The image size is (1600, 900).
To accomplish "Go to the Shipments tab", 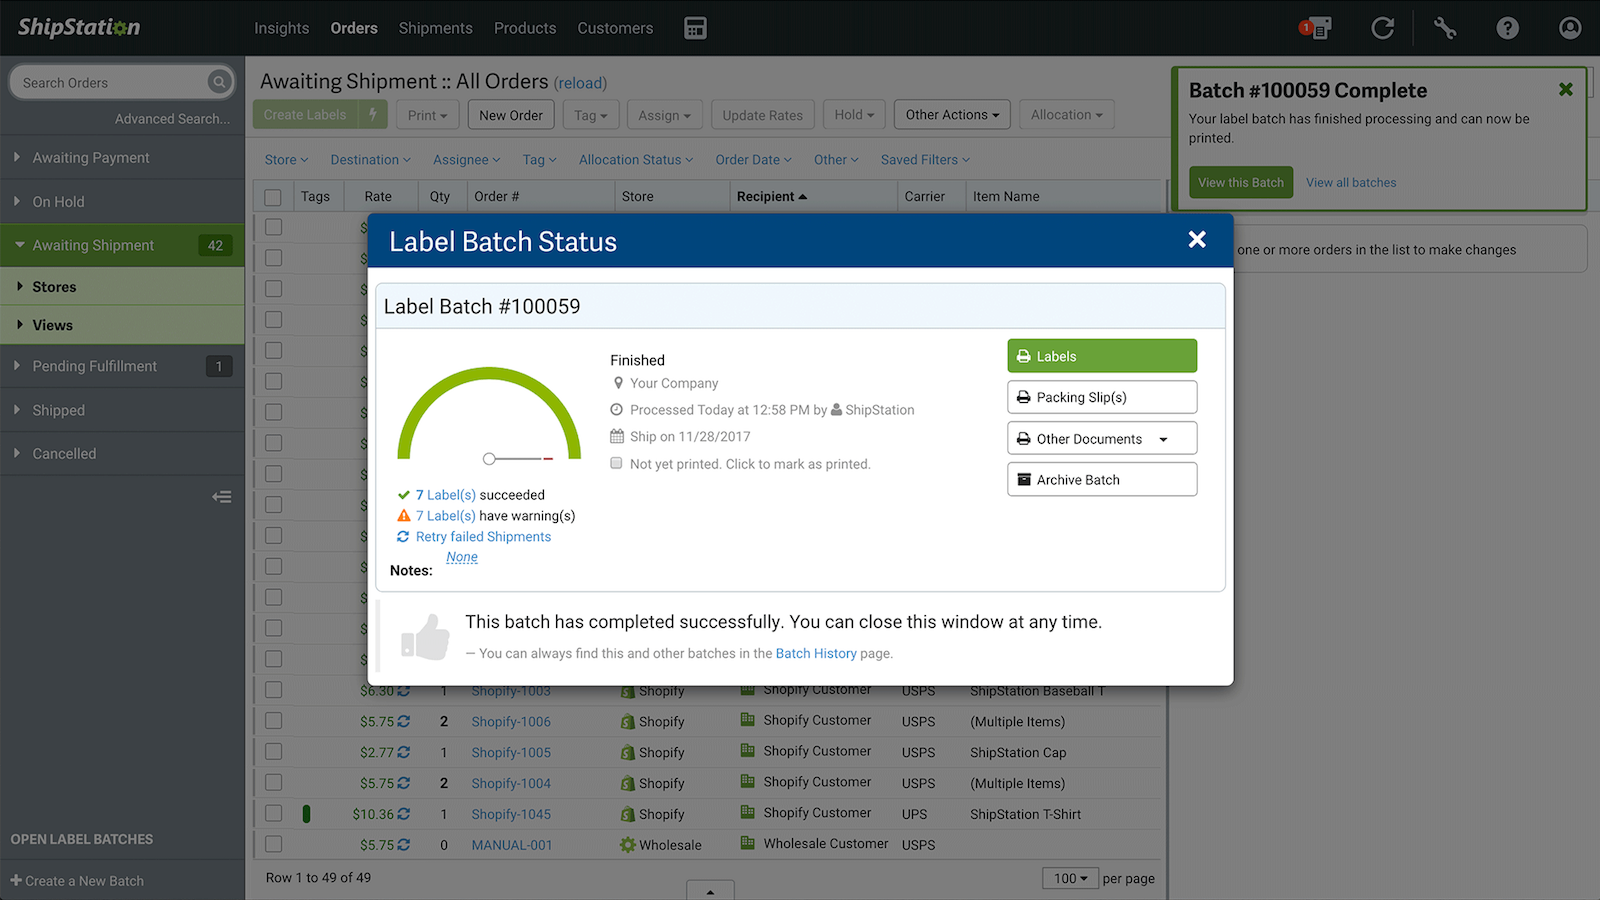I will point(435,28).
